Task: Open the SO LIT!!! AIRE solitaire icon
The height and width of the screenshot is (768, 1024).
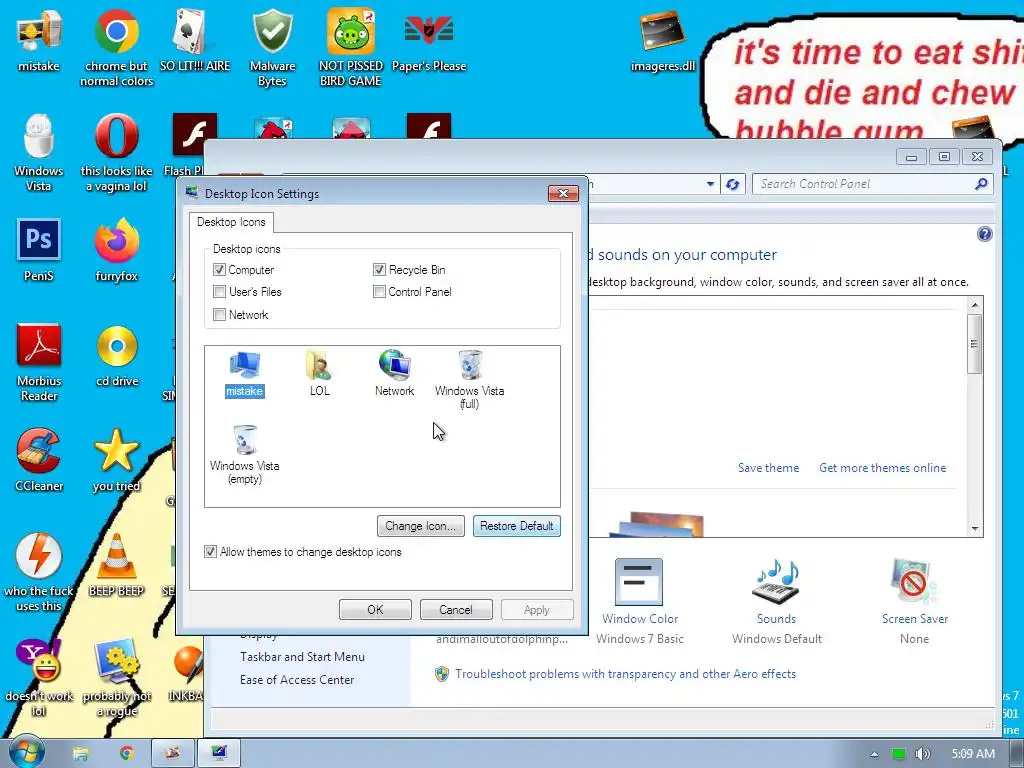Action: pos(195,40)
